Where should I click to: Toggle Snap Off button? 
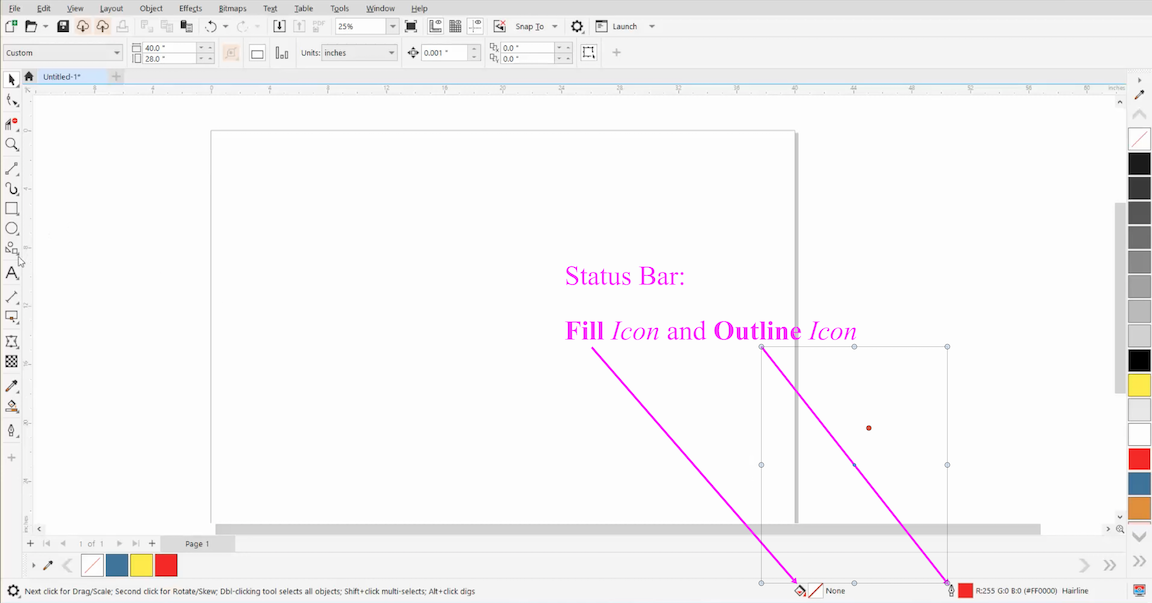500,27
